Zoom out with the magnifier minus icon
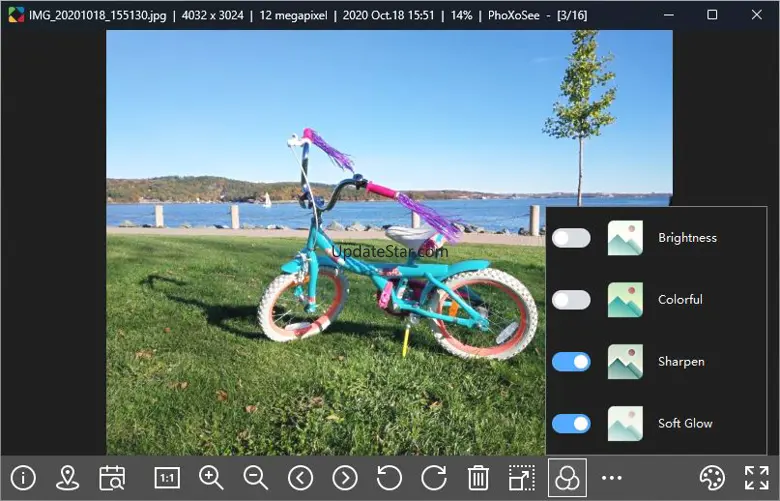The height and width of the screenshot is (501, 780). pyautogui.click(x=256, y=478)
